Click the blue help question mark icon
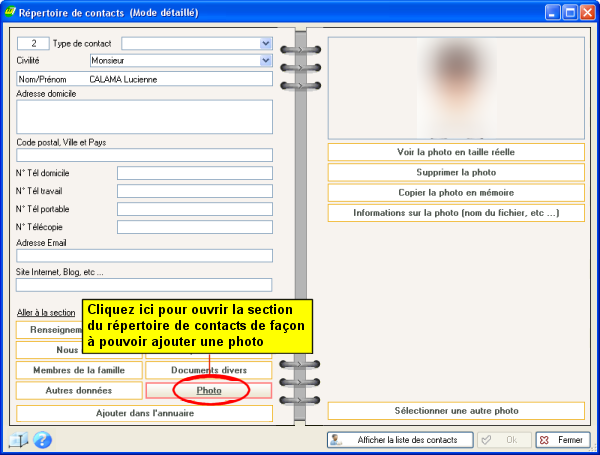The width and height of the screenshot is (600, 455). (x=42, y=439)
